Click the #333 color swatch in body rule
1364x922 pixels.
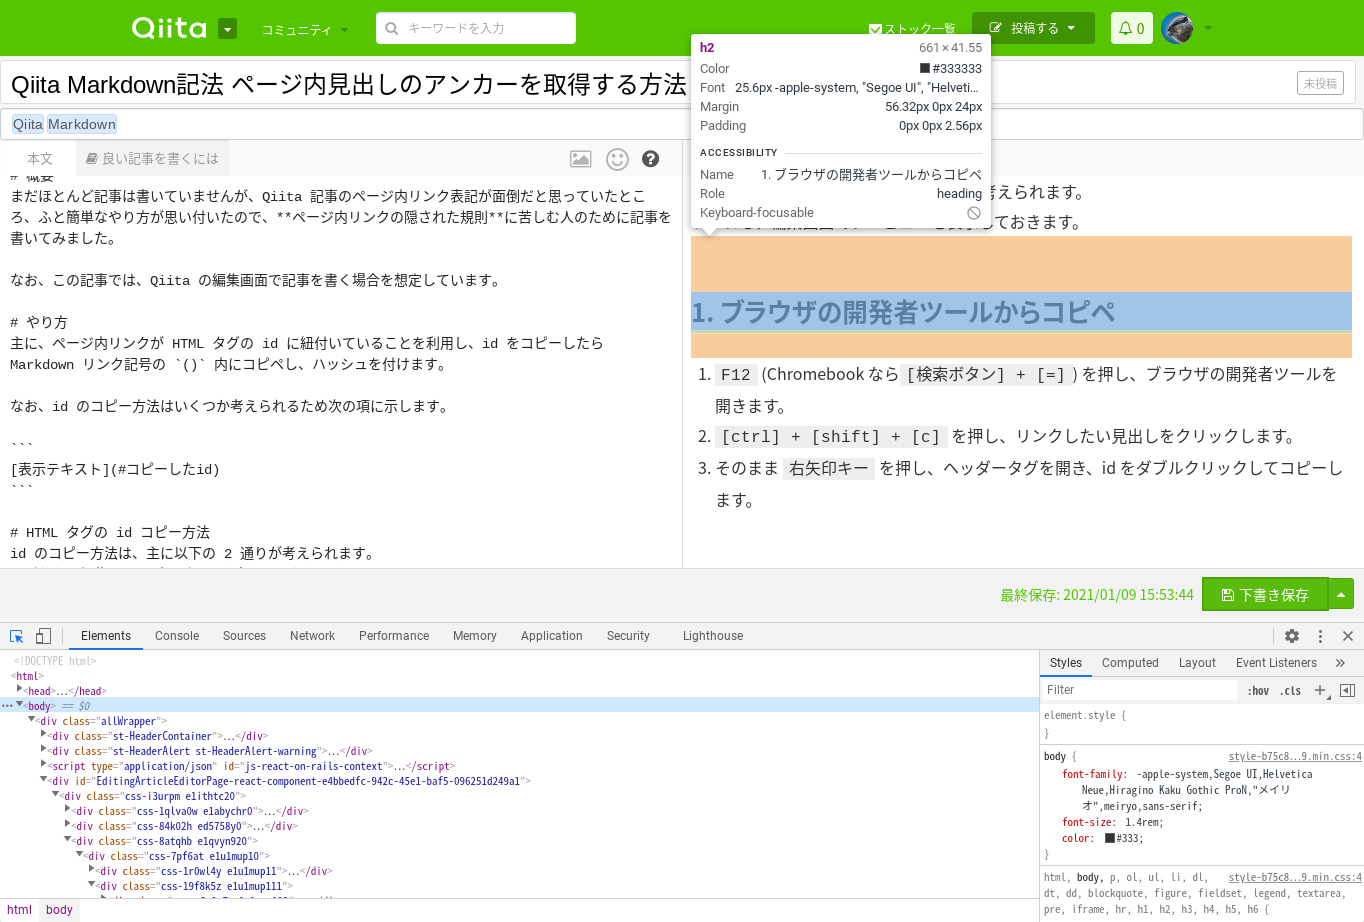pos(1110,838)
